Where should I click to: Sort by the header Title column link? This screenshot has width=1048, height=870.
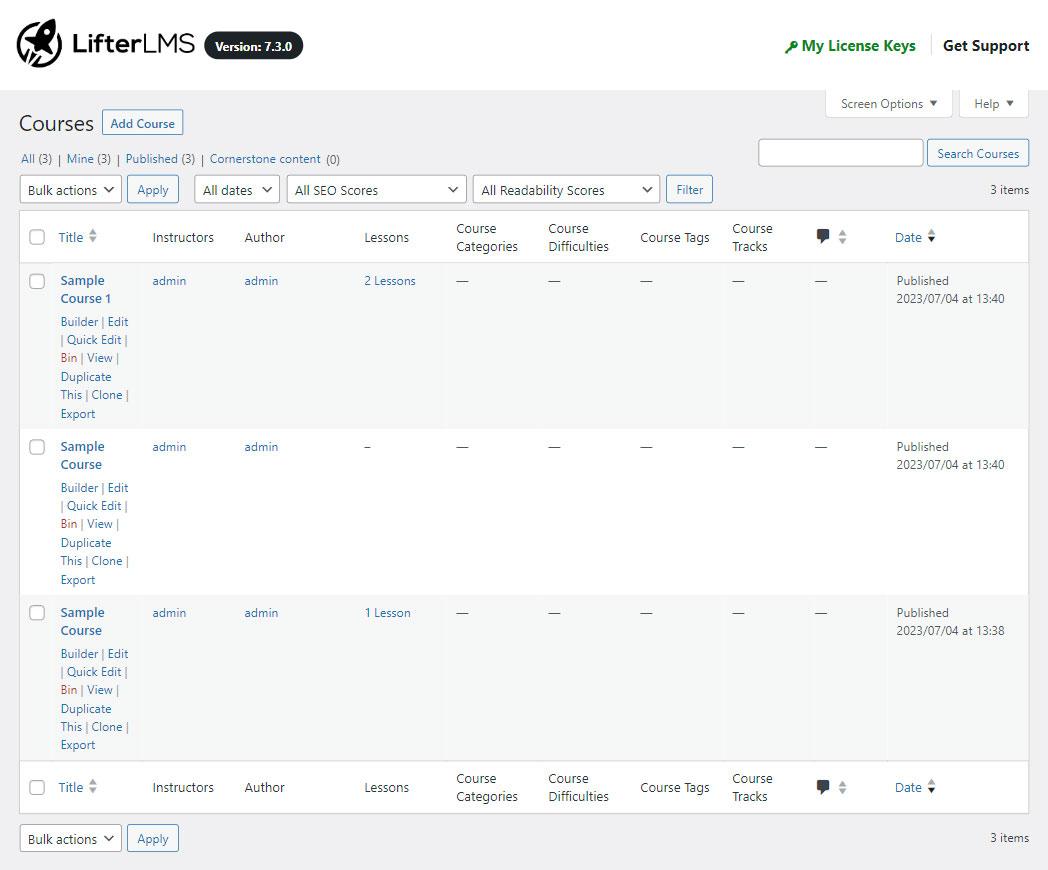point(71,237)
